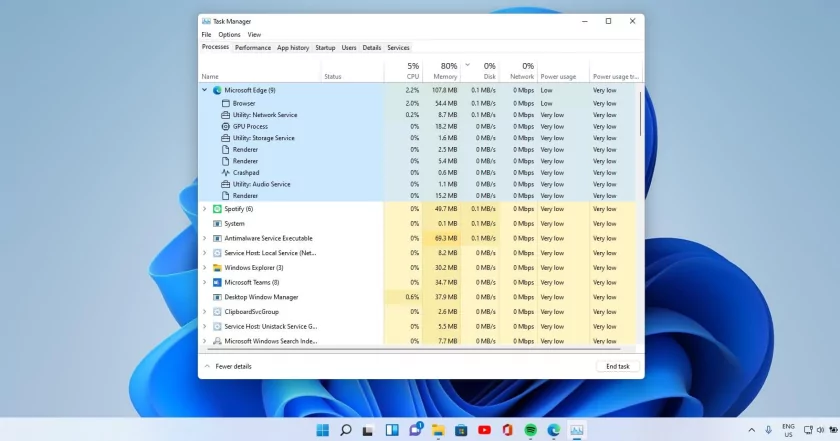Screen dimensions: 840x441
Task: Collapse the Microsoft Edge process group
Action: (x=205, y=90)
